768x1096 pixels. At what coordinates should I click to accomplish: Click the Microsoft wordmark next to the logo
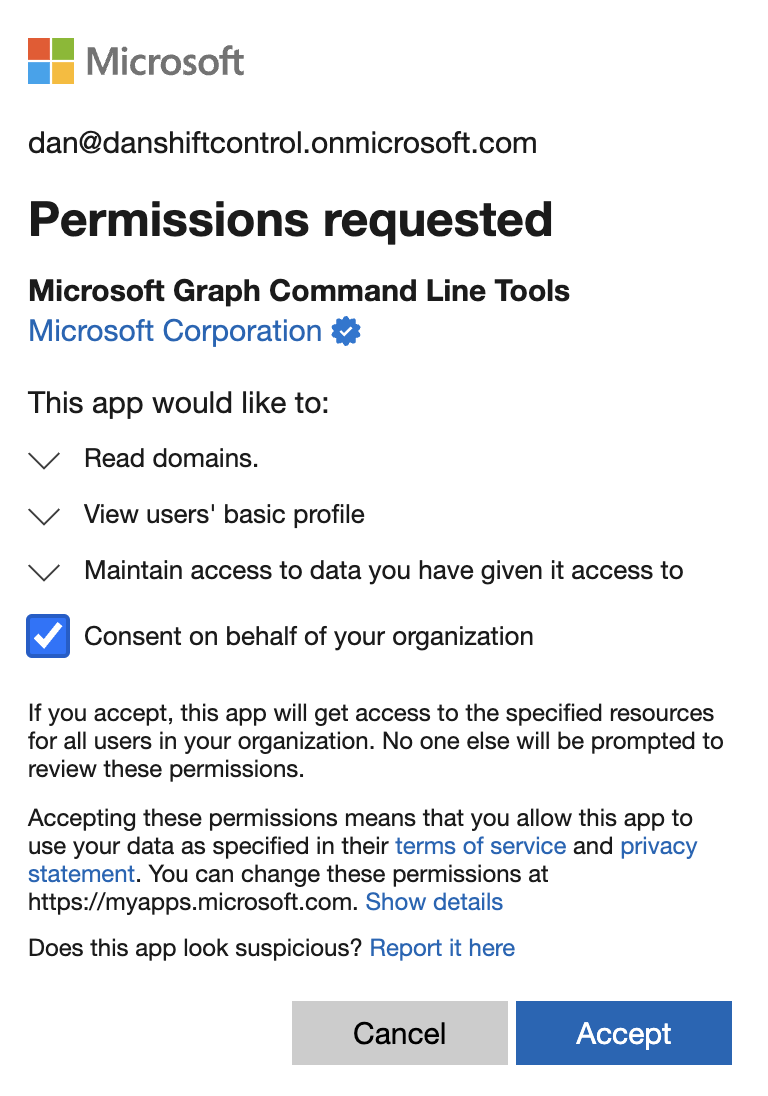coord(163,60)
